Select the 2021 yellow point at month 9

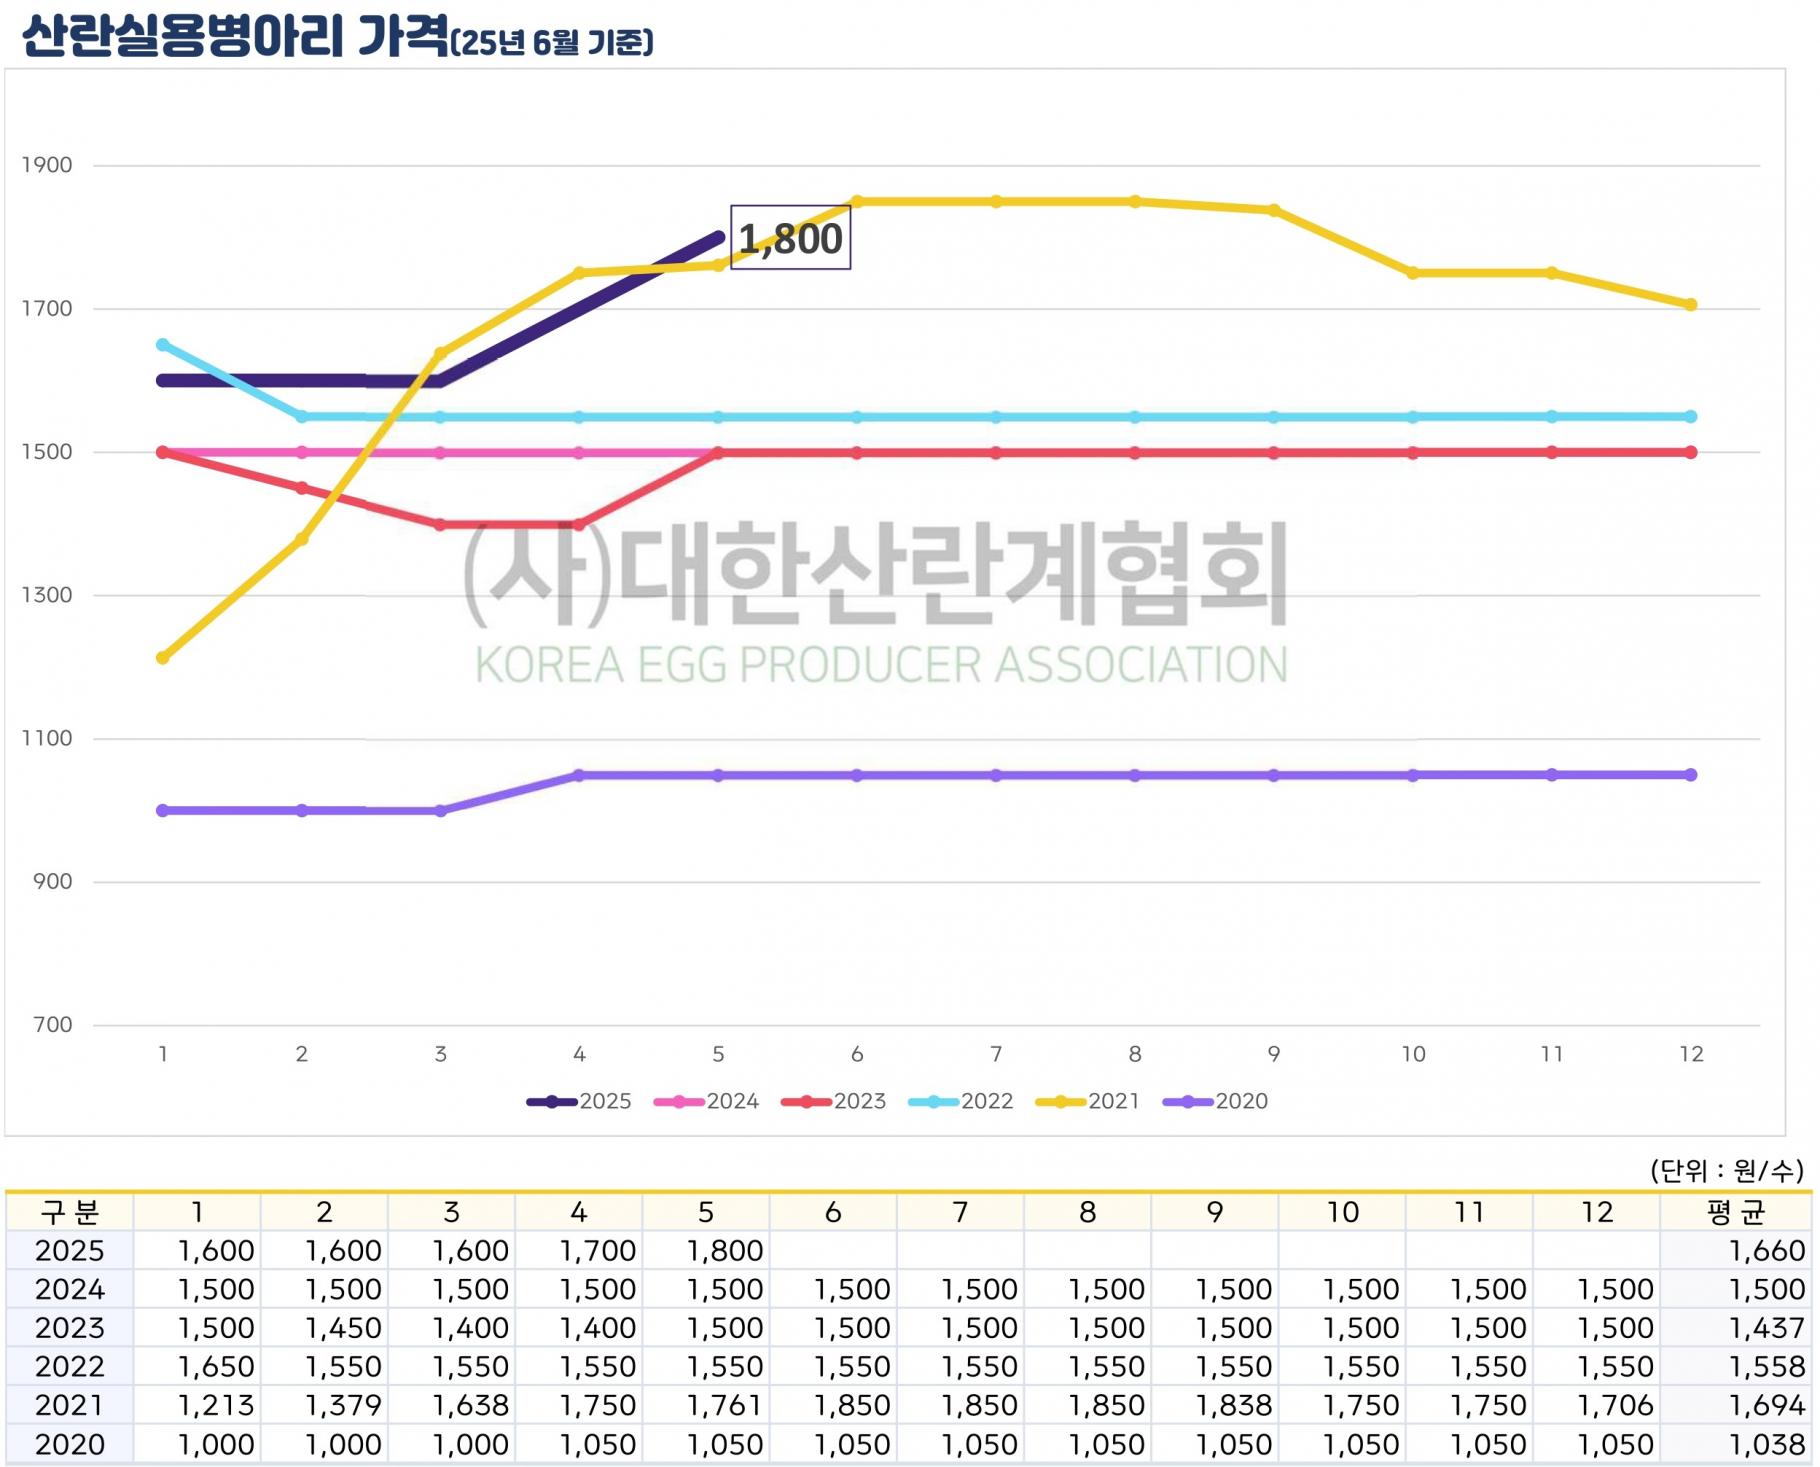tap(1274, 210)
